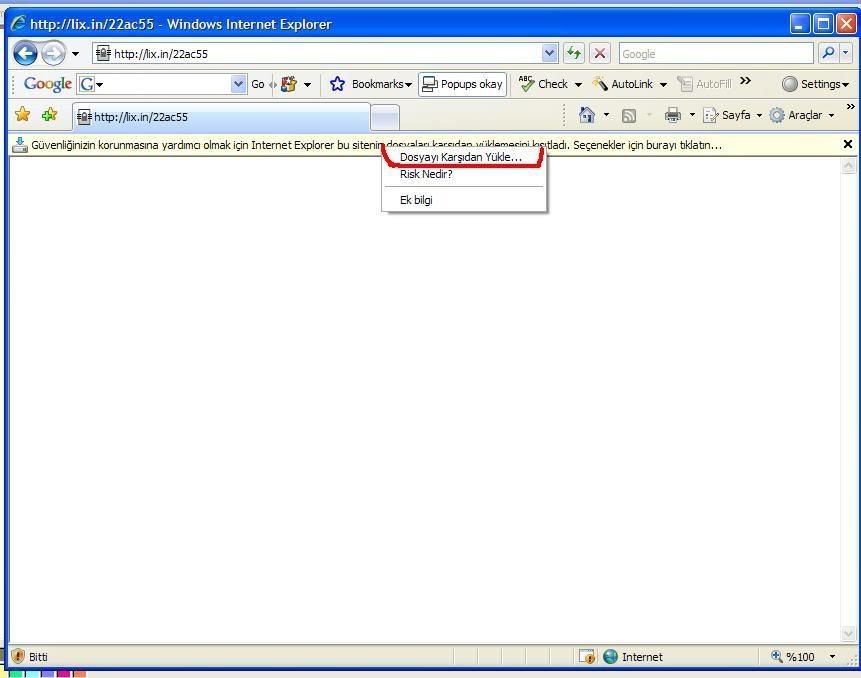Viewport: 861px width, 678px height.
Task: Click the Add to Favorites icon
Action: [x=49, y=115]
